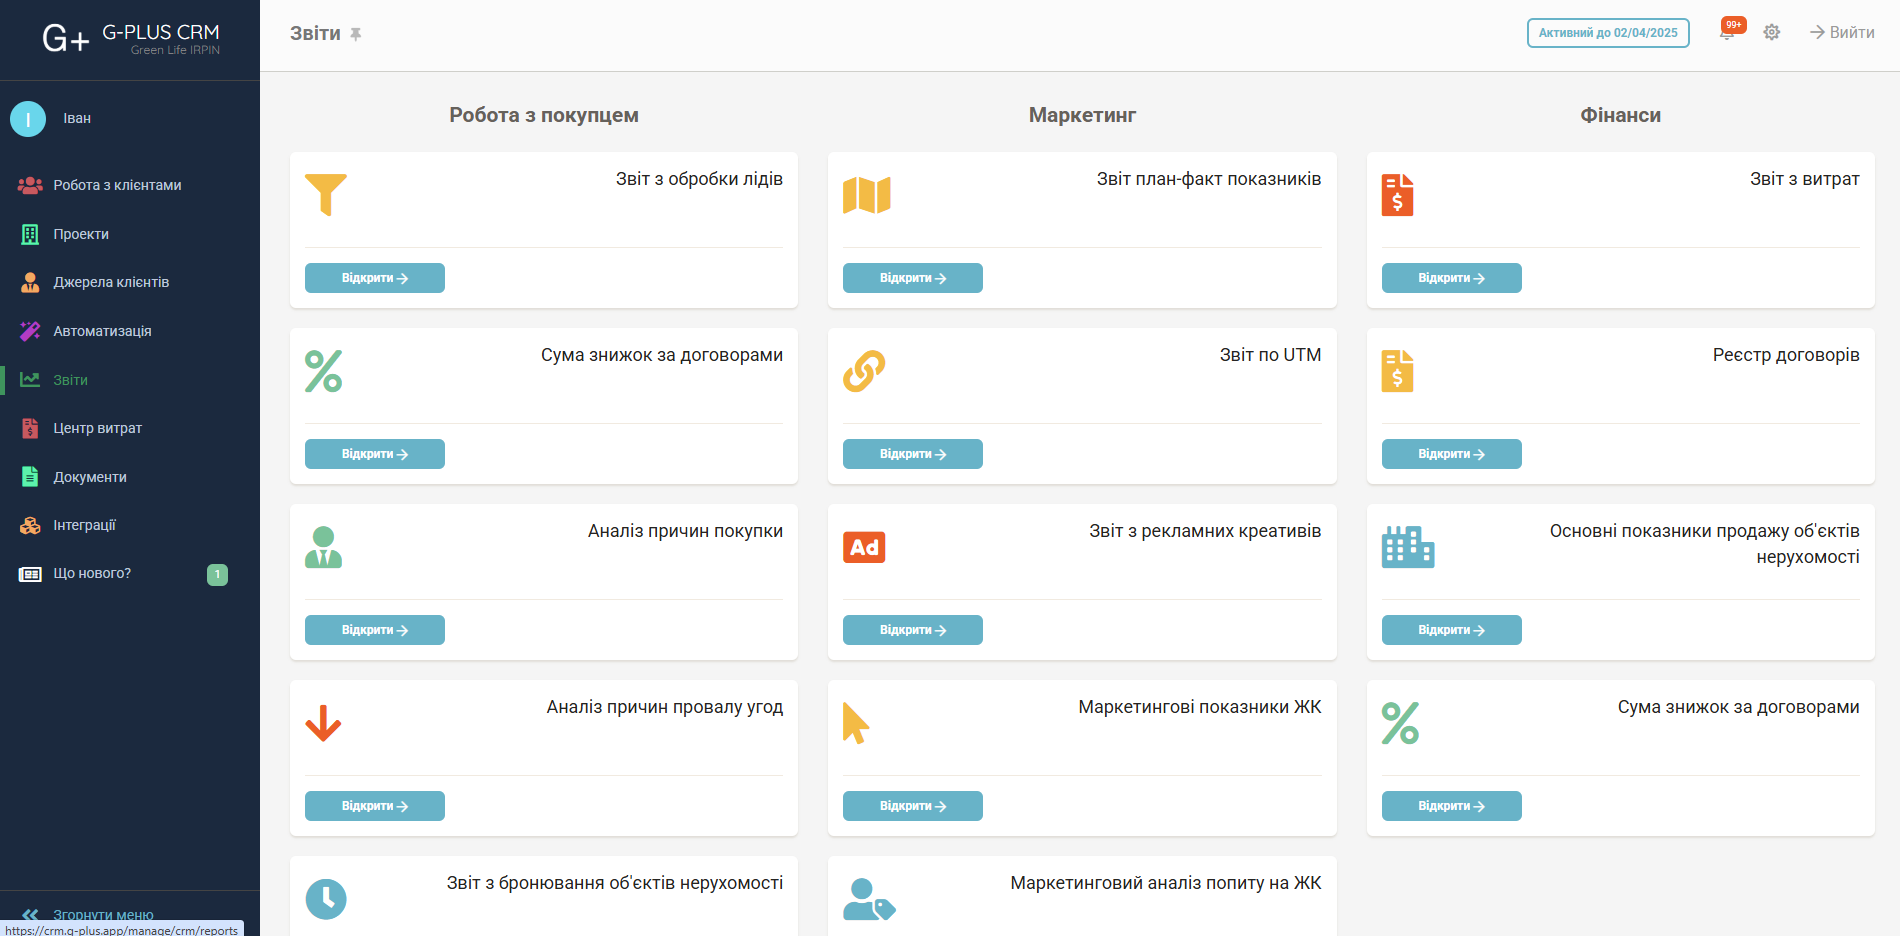
Task: Open Аналіз причин провалу угод report
Action: [x=375, y=806]
